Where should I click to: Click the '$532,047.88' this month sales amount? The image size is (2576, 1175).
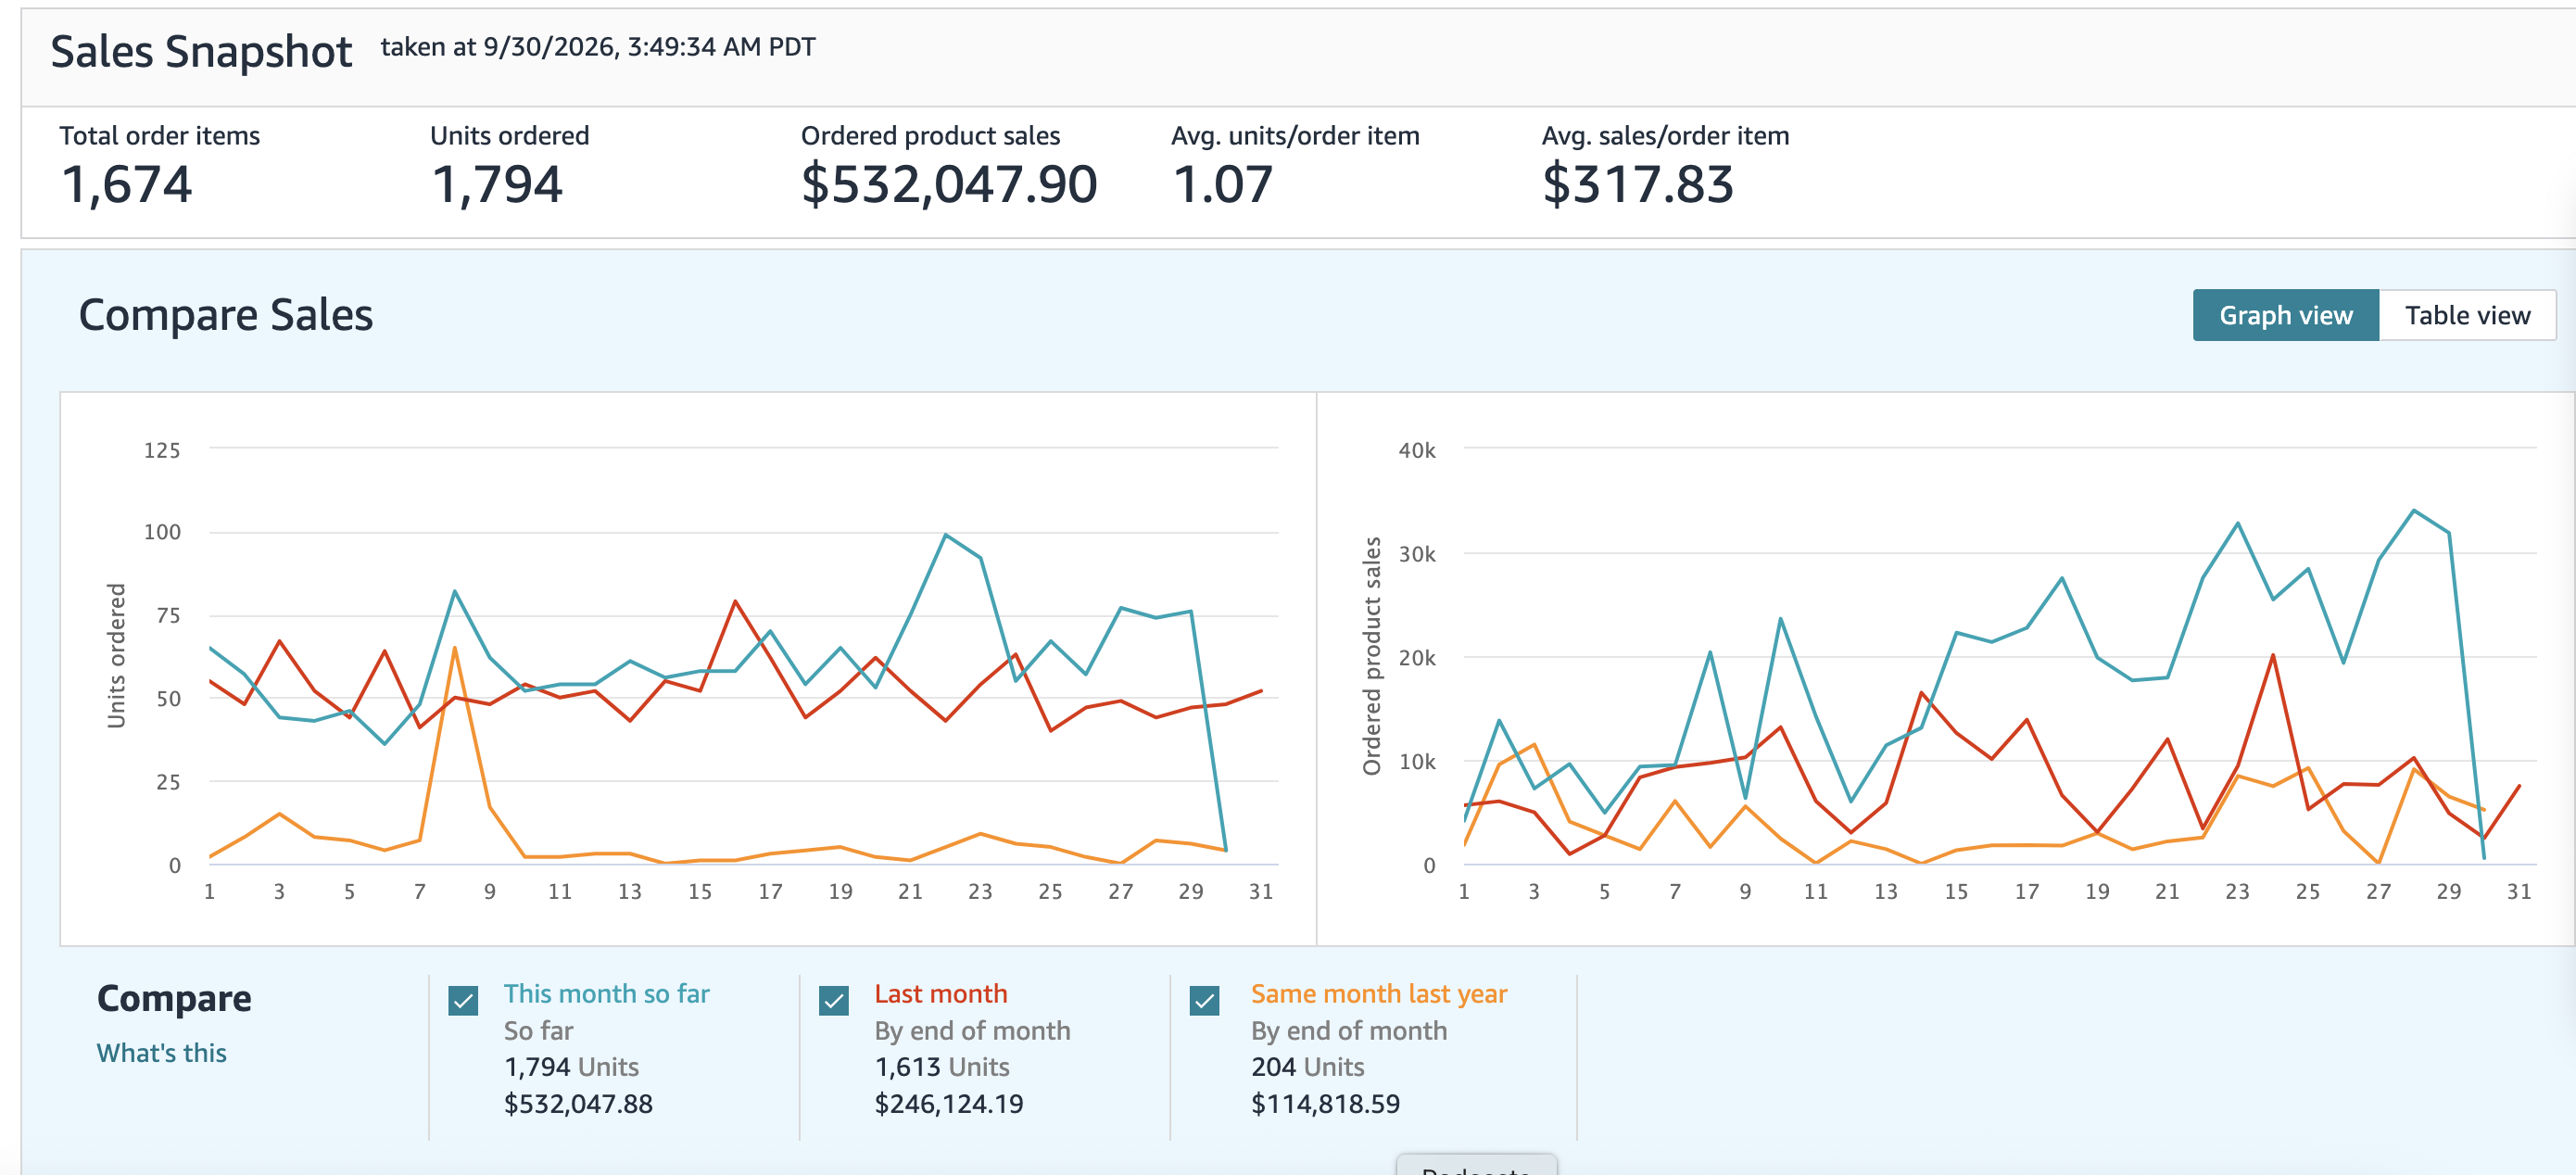tap(578, 1104)
